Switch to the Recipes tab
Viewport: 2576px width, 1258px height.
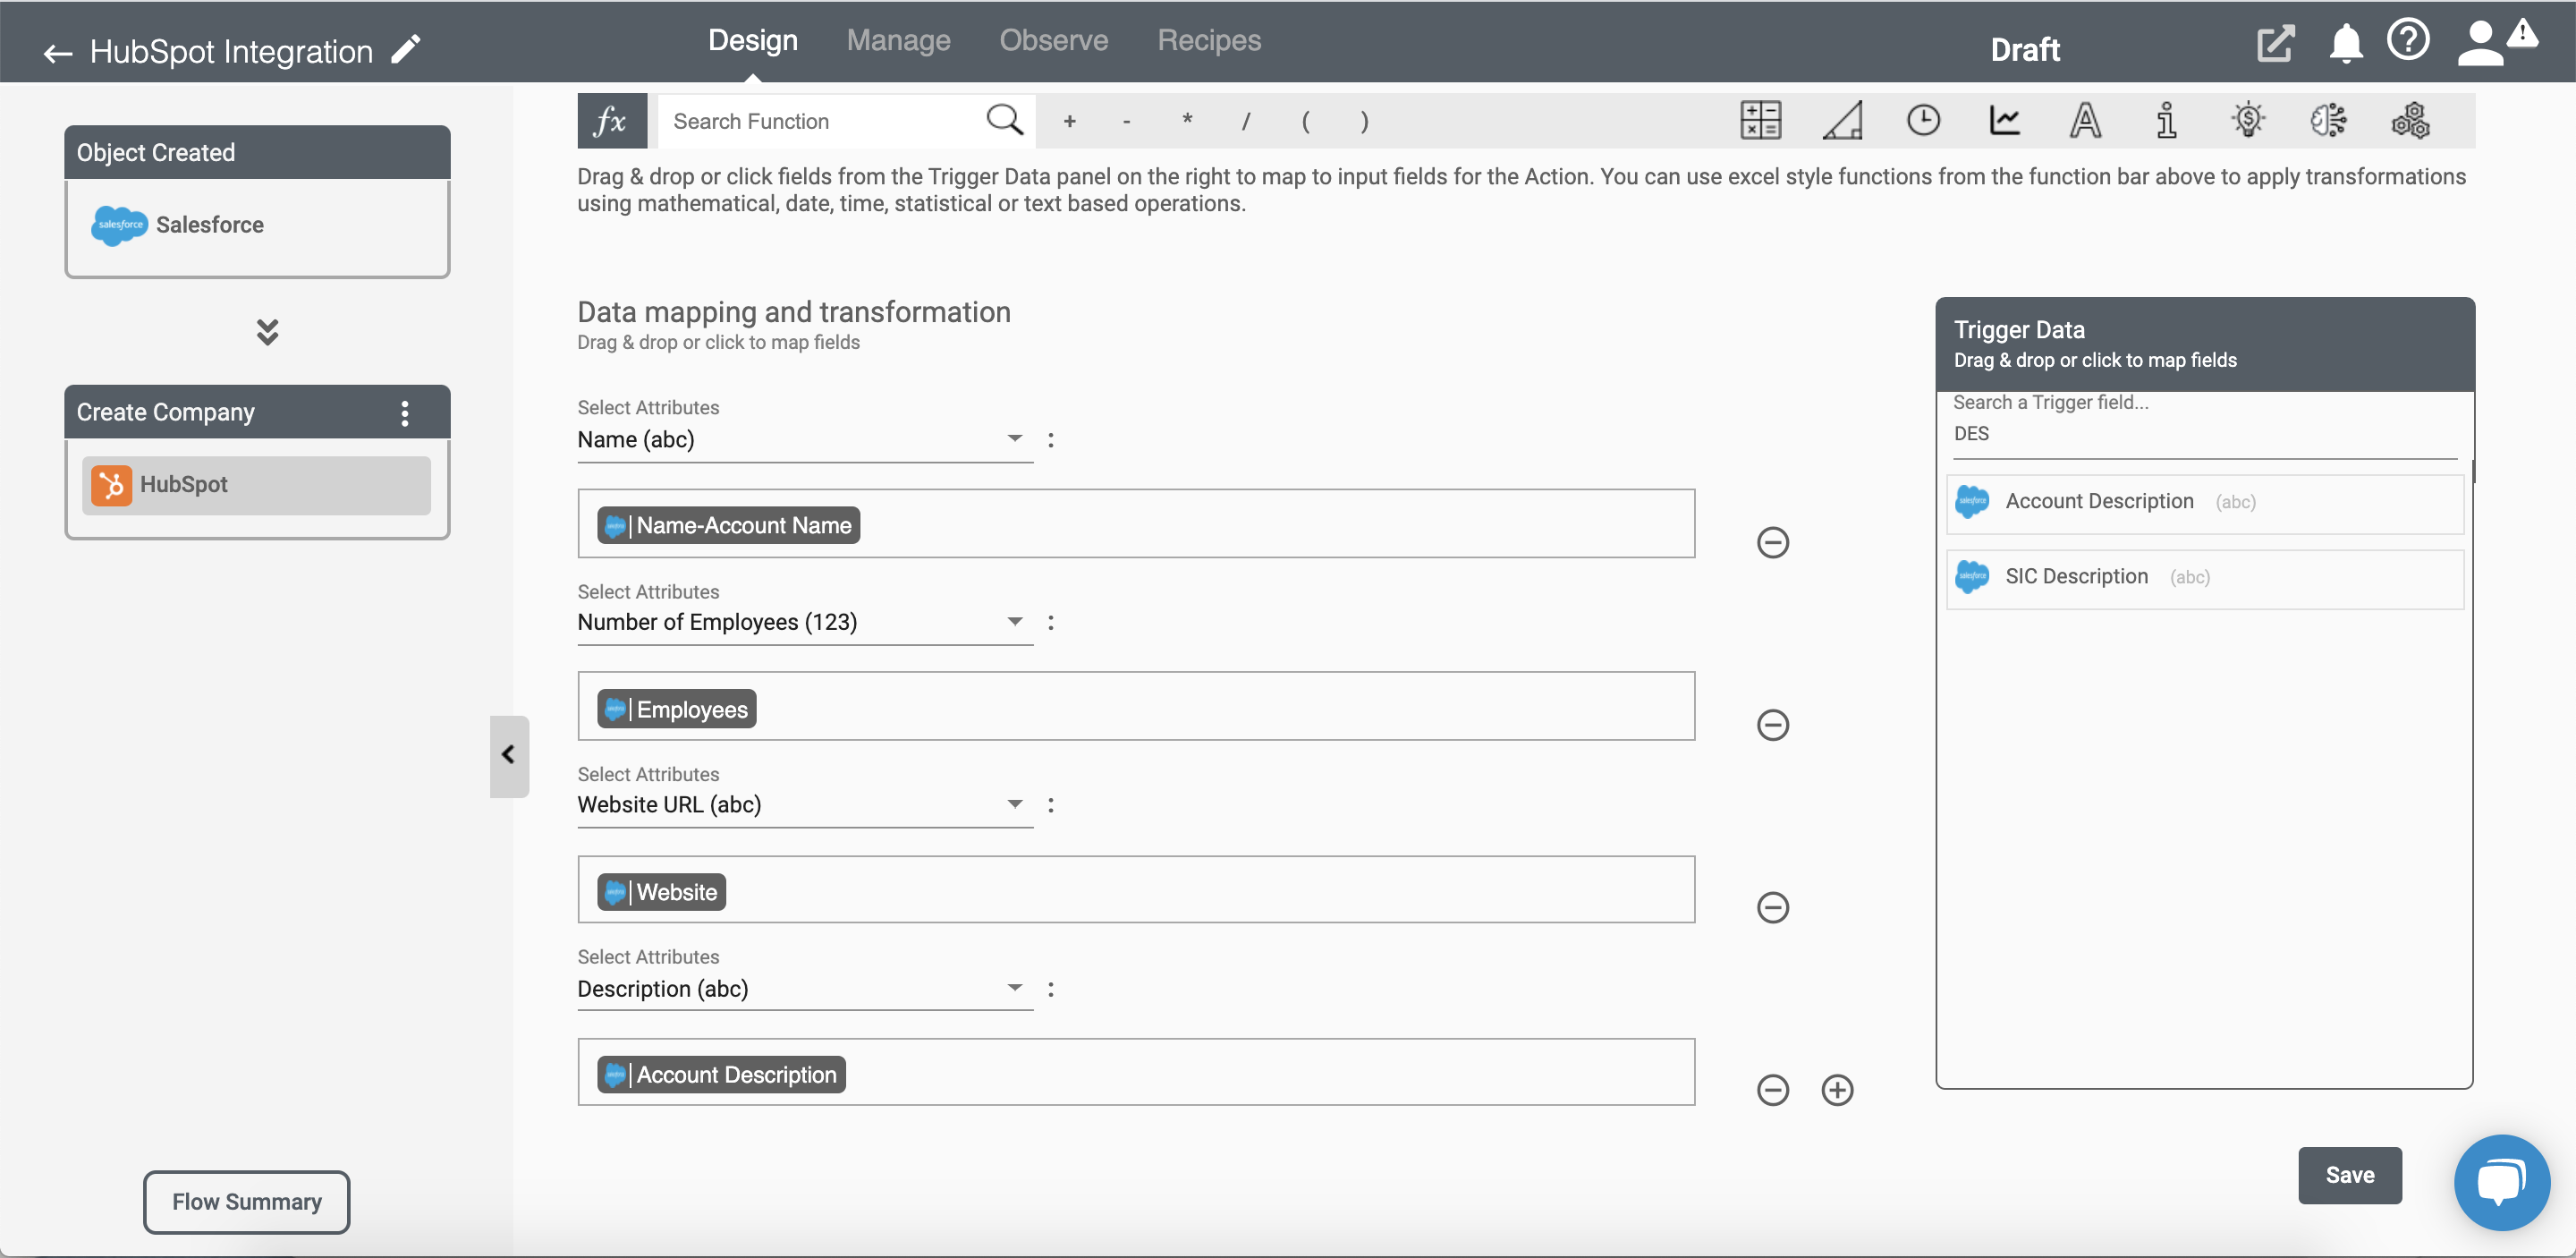(x=1207, y=39)
